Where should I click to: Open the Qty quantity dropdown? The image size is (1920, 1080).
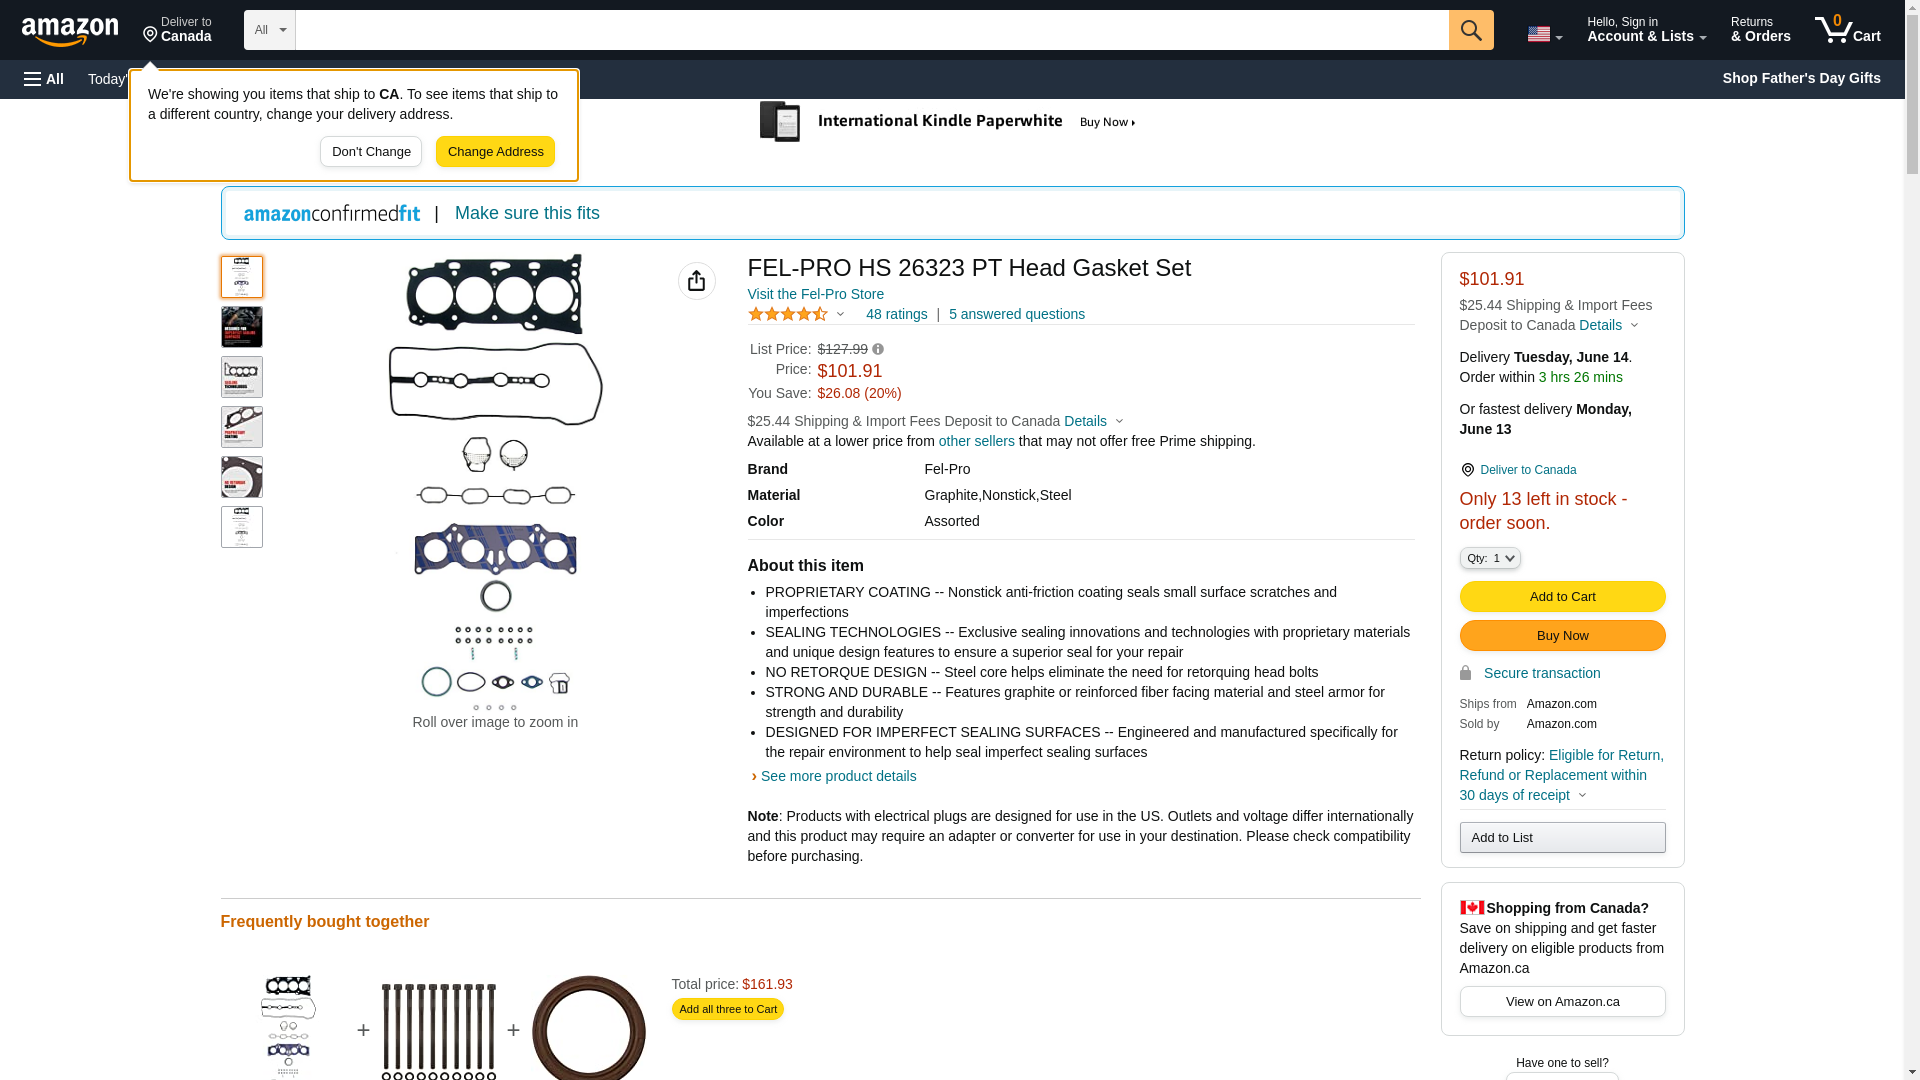1489,558
